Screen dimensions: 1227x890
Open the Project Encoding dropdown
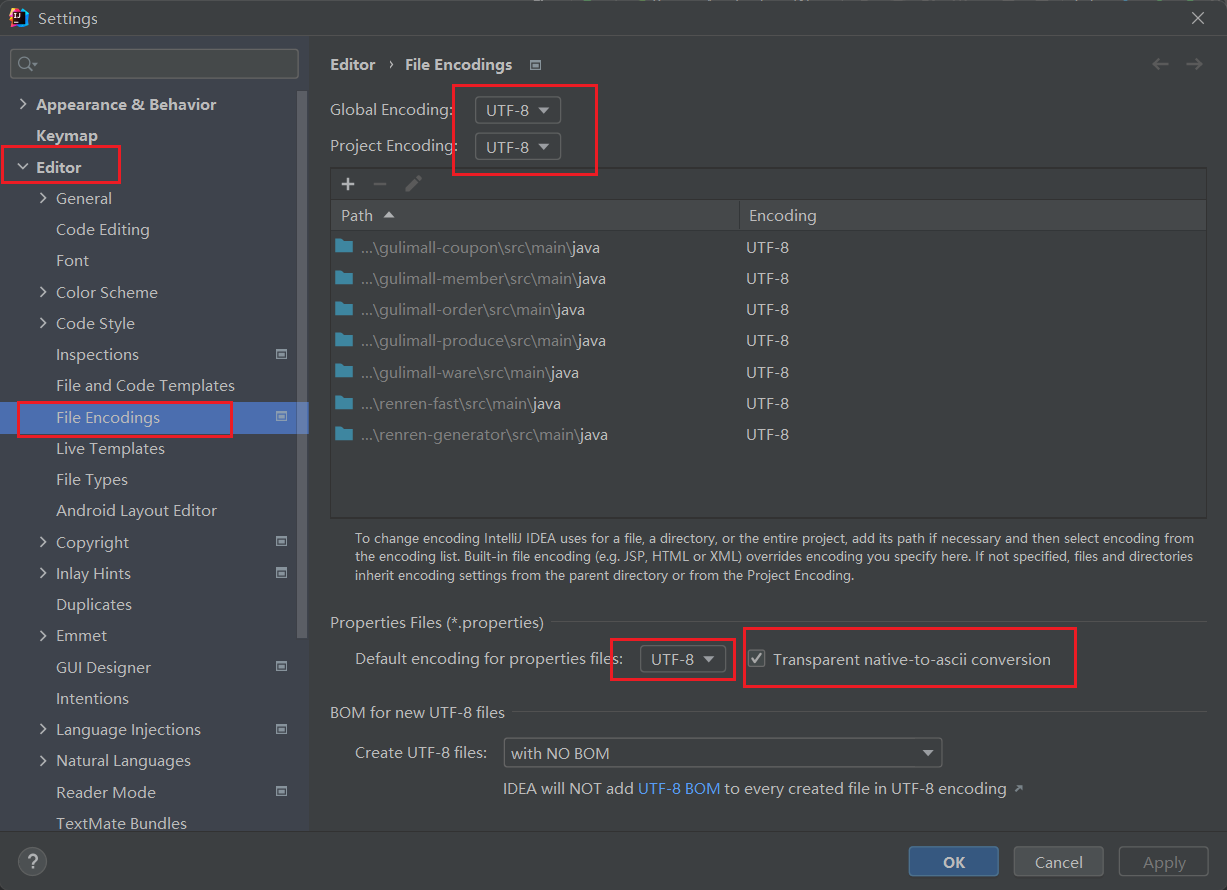coord(517,147)
